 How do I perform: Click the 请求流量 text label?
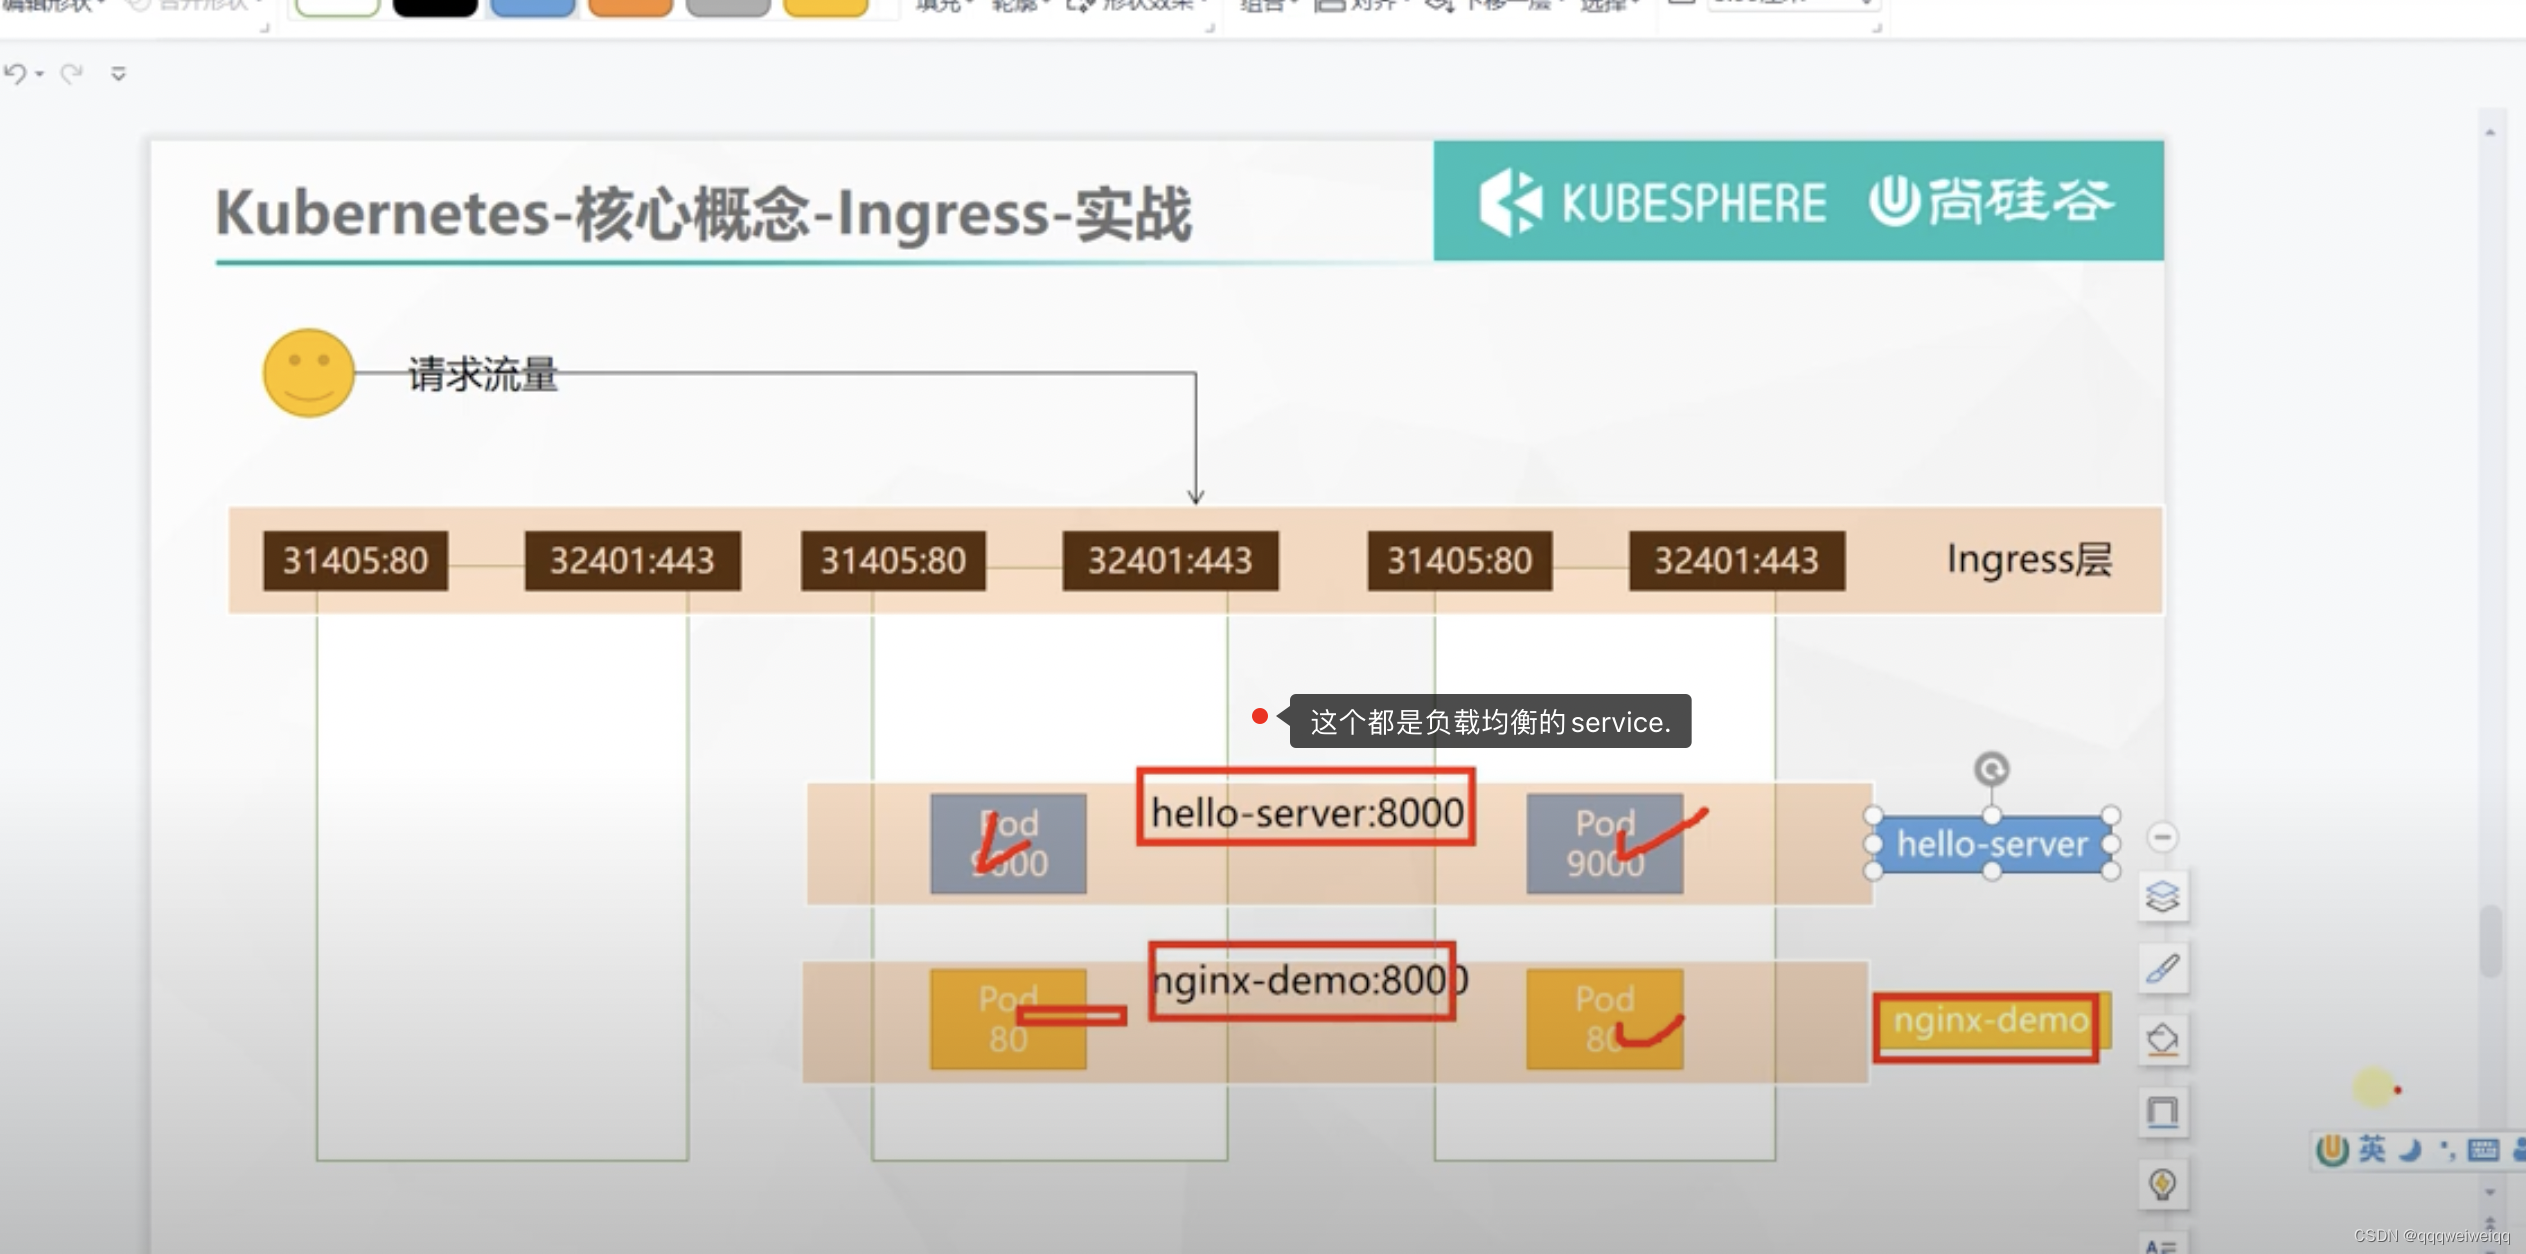(x=483, y=374)
